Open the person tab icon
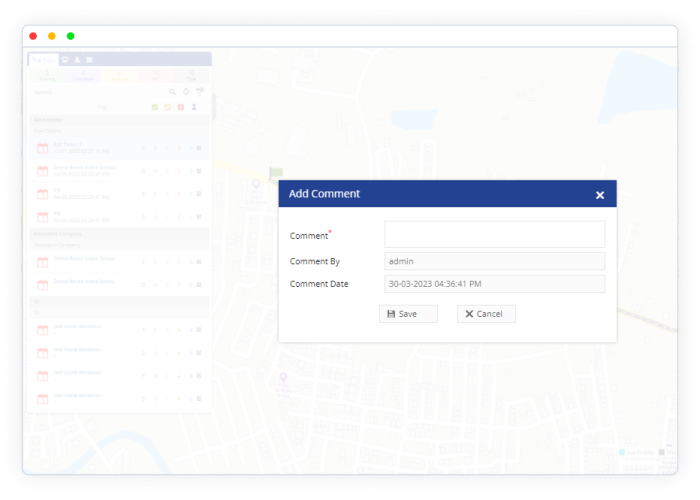This screenshot has height=500, width=700. click(x=77, y=60)
